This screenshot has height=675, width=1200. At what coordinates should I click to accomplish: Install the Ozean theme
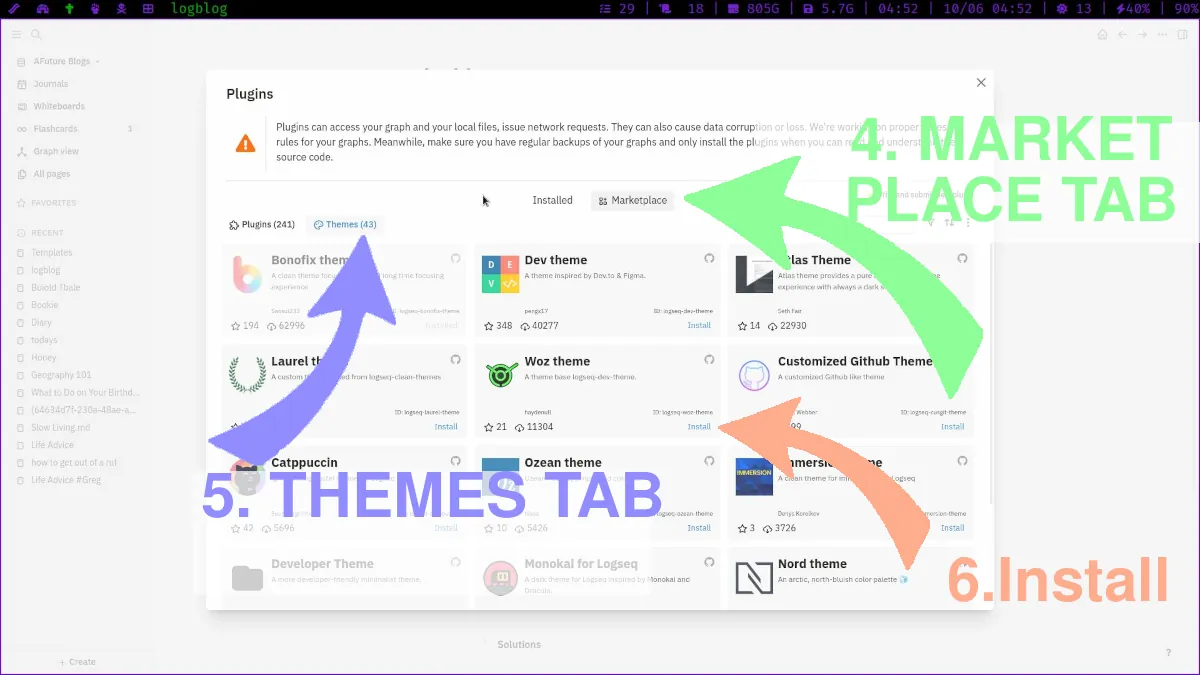[x=699, y=528]
